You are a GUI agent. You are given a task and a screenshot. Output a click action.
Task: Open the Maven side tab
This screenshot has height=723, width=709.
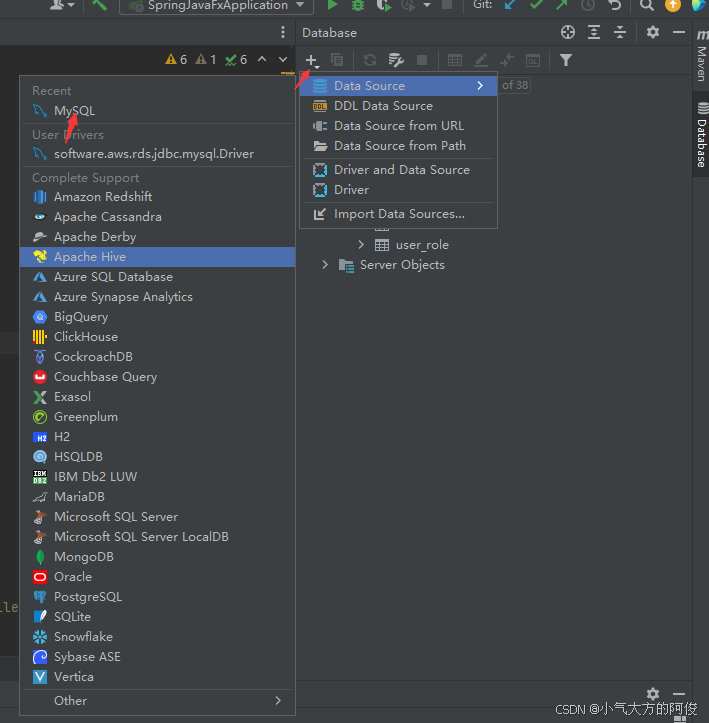[x=701, y=56]
